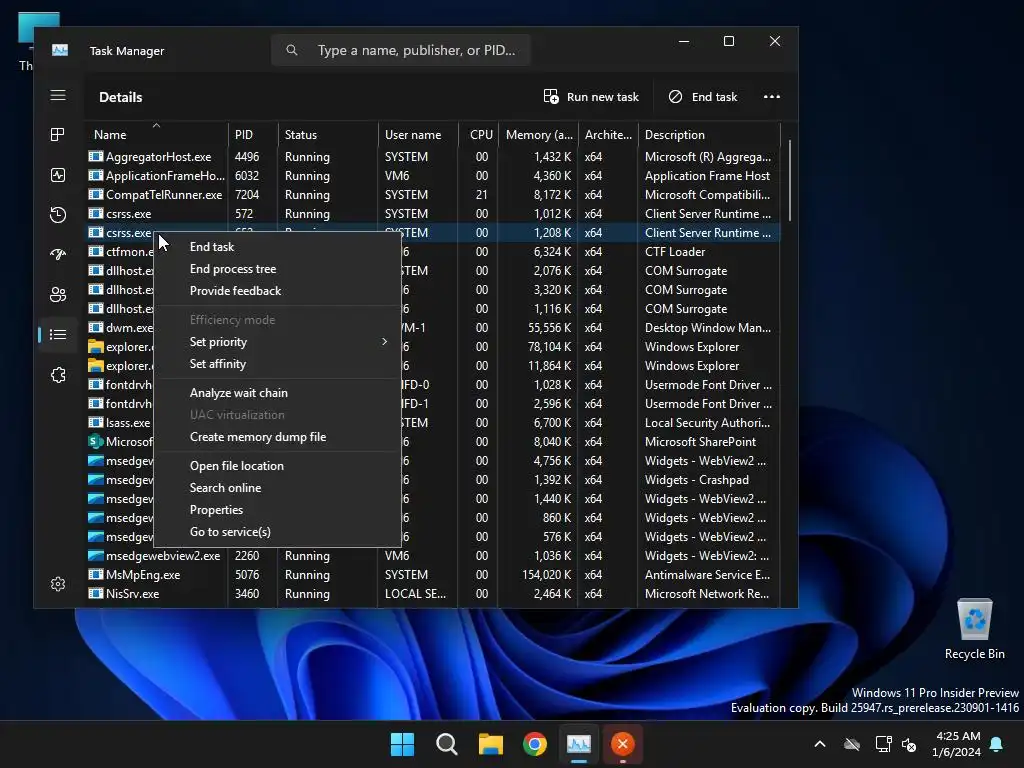Click the cloud sync tray icon

tap(852, 744)
